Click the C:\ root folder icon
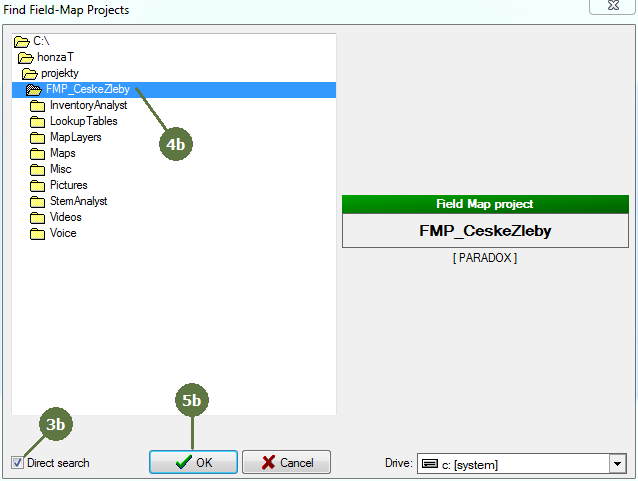The image size is (638, 481). [22, 42]
